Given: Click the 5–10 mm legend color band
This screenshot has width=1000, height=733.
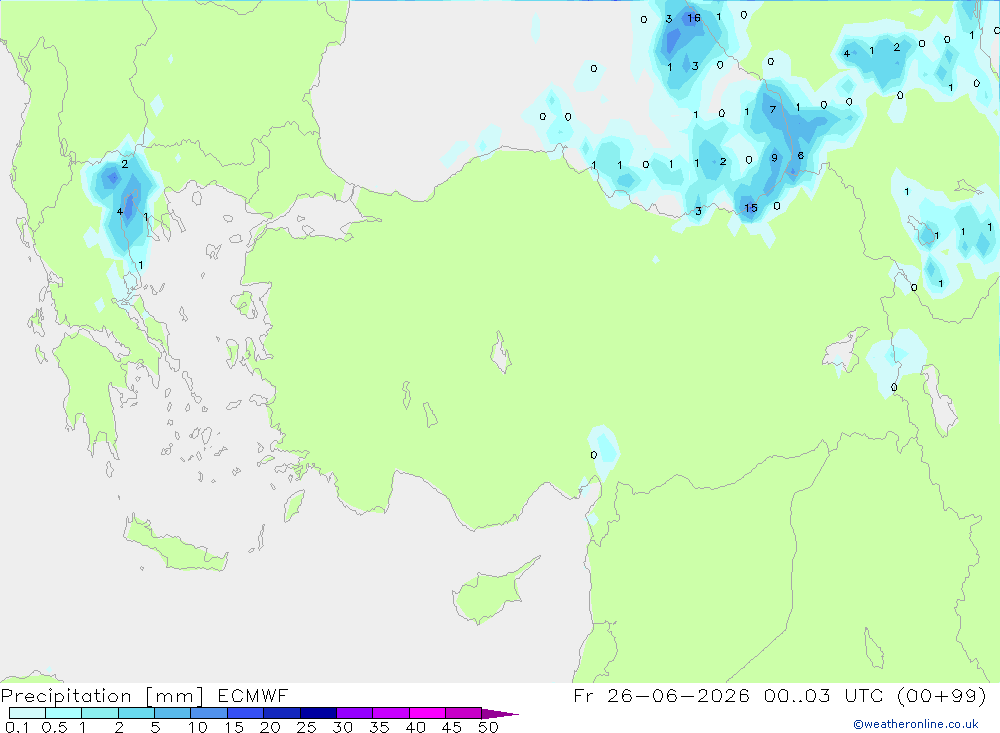Looking at the screenshot, I should [172, 713].
